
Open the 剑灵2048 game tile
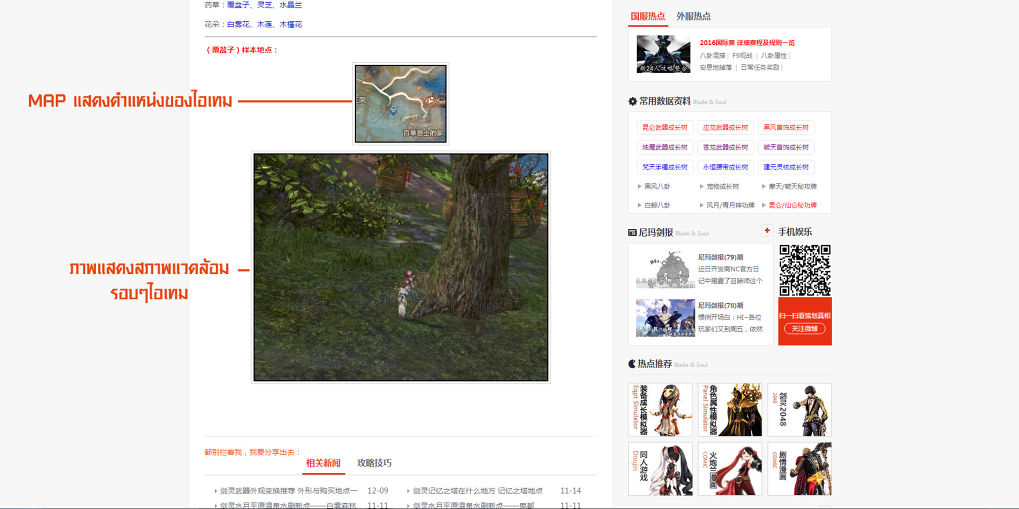point(799,410)
